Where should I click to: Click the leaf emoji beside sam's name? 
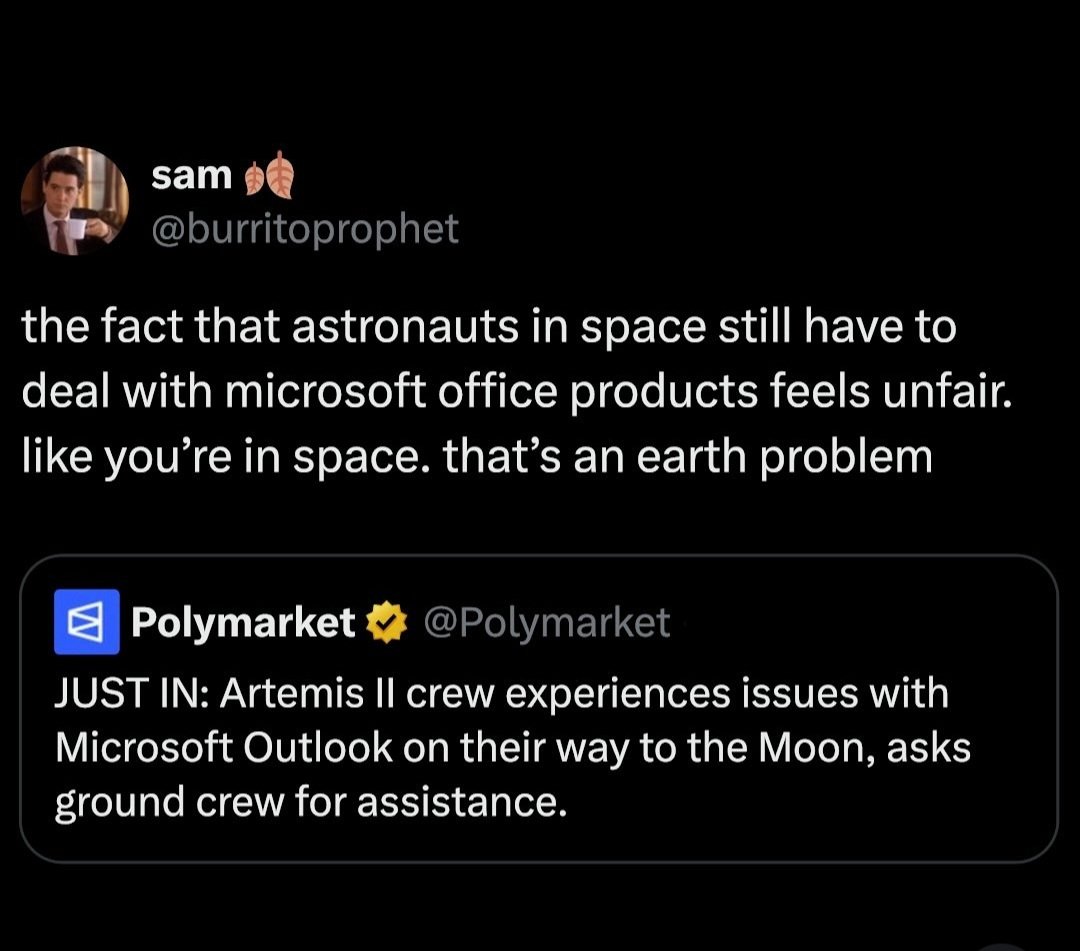(x=267, y=177)
